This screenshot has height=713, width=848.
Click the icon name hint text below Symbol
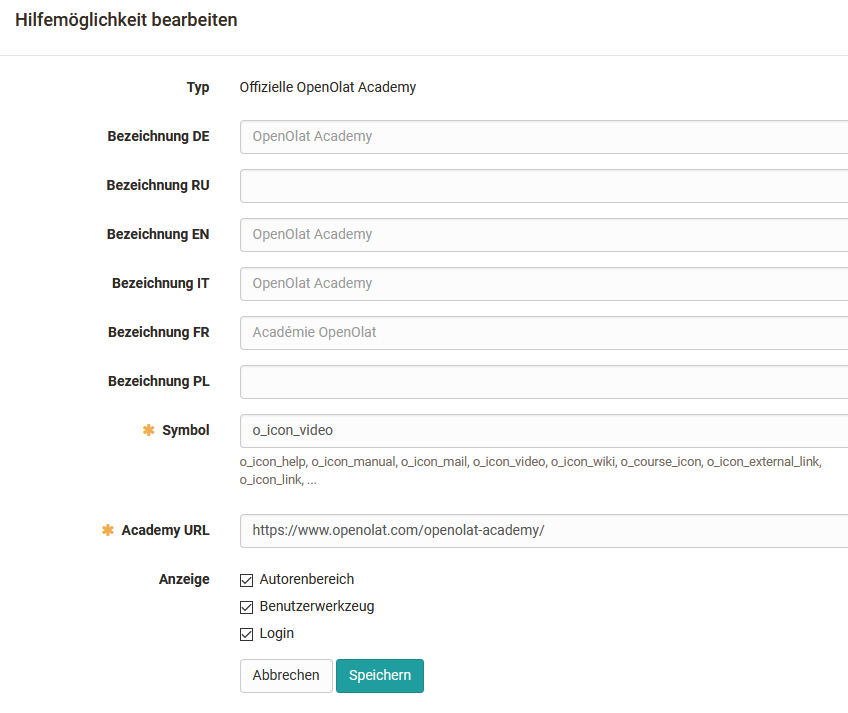(x=530, y=470)
